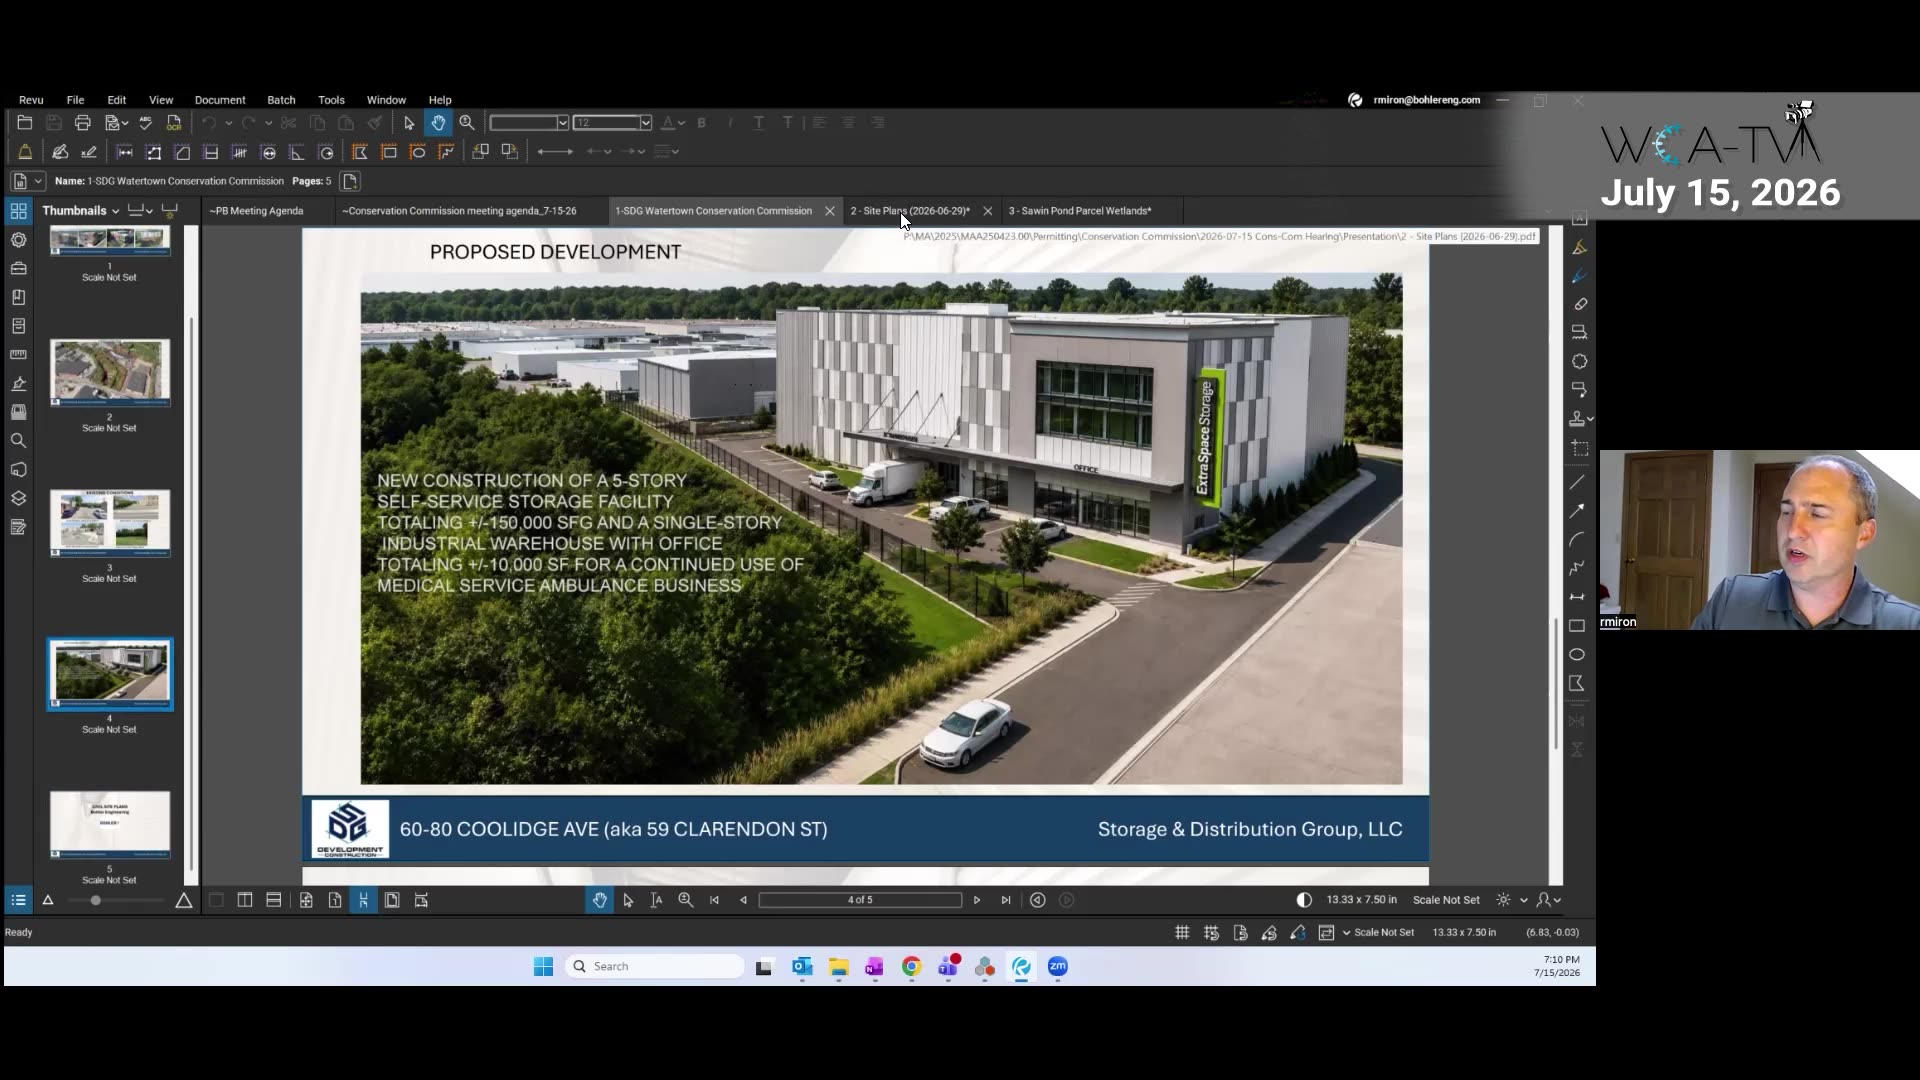
Task: Switch to Sawin Pond Parcel Wetlands tab
Action: [1080, 211]
